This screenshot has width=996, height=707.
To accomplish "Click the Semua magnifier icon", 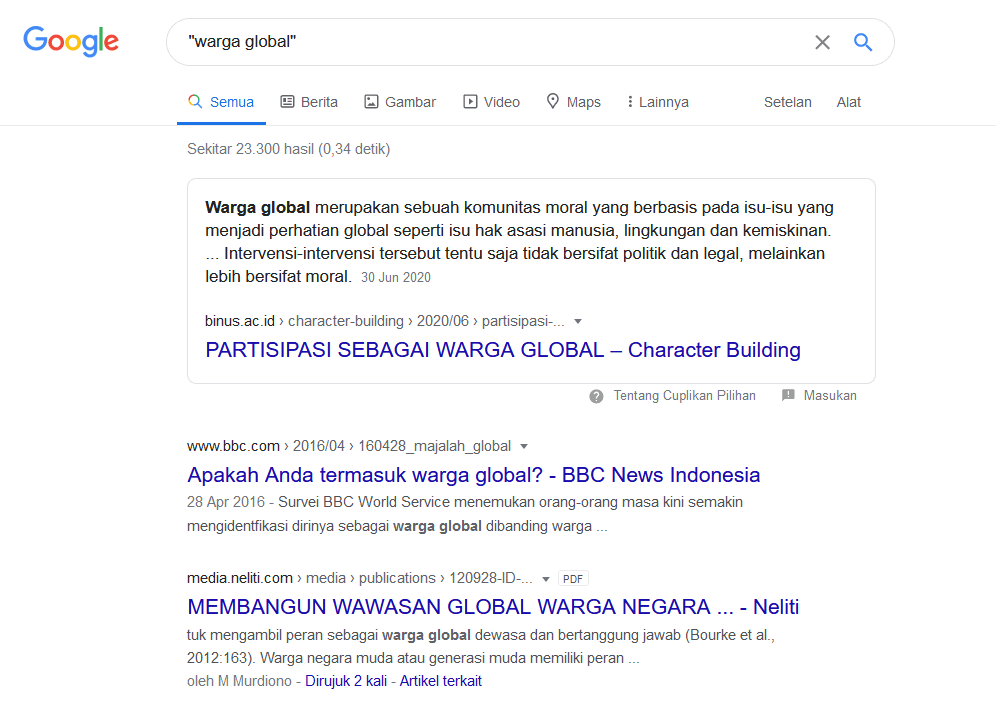I will point(195,102).
